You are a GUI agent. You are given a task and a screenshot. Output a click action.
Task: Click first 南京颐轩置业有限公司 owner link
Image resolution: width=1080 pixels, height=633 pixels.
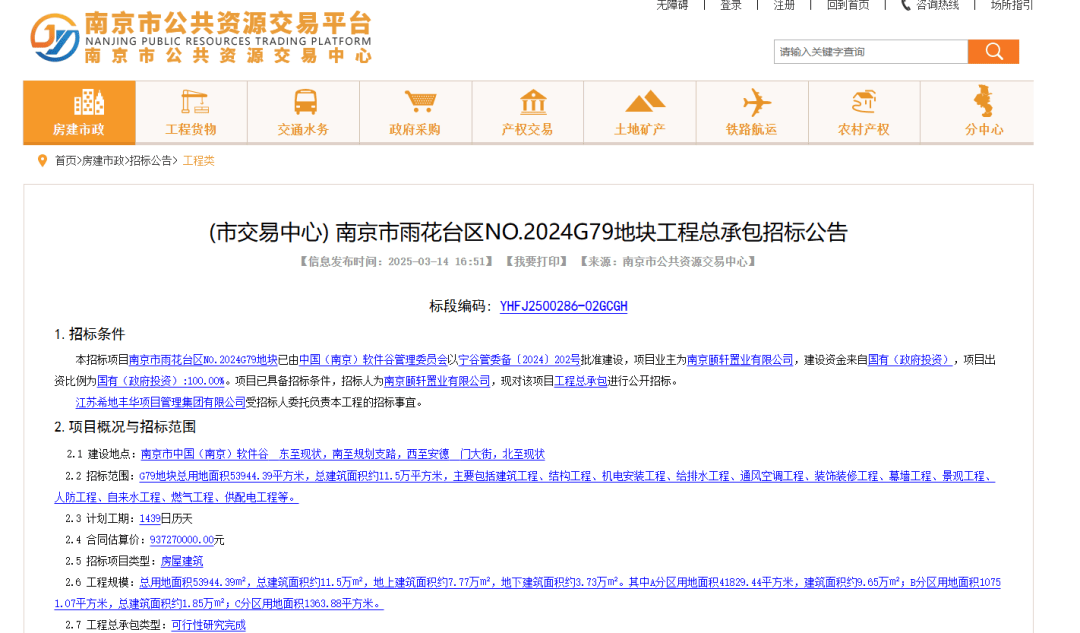(740, 360)
